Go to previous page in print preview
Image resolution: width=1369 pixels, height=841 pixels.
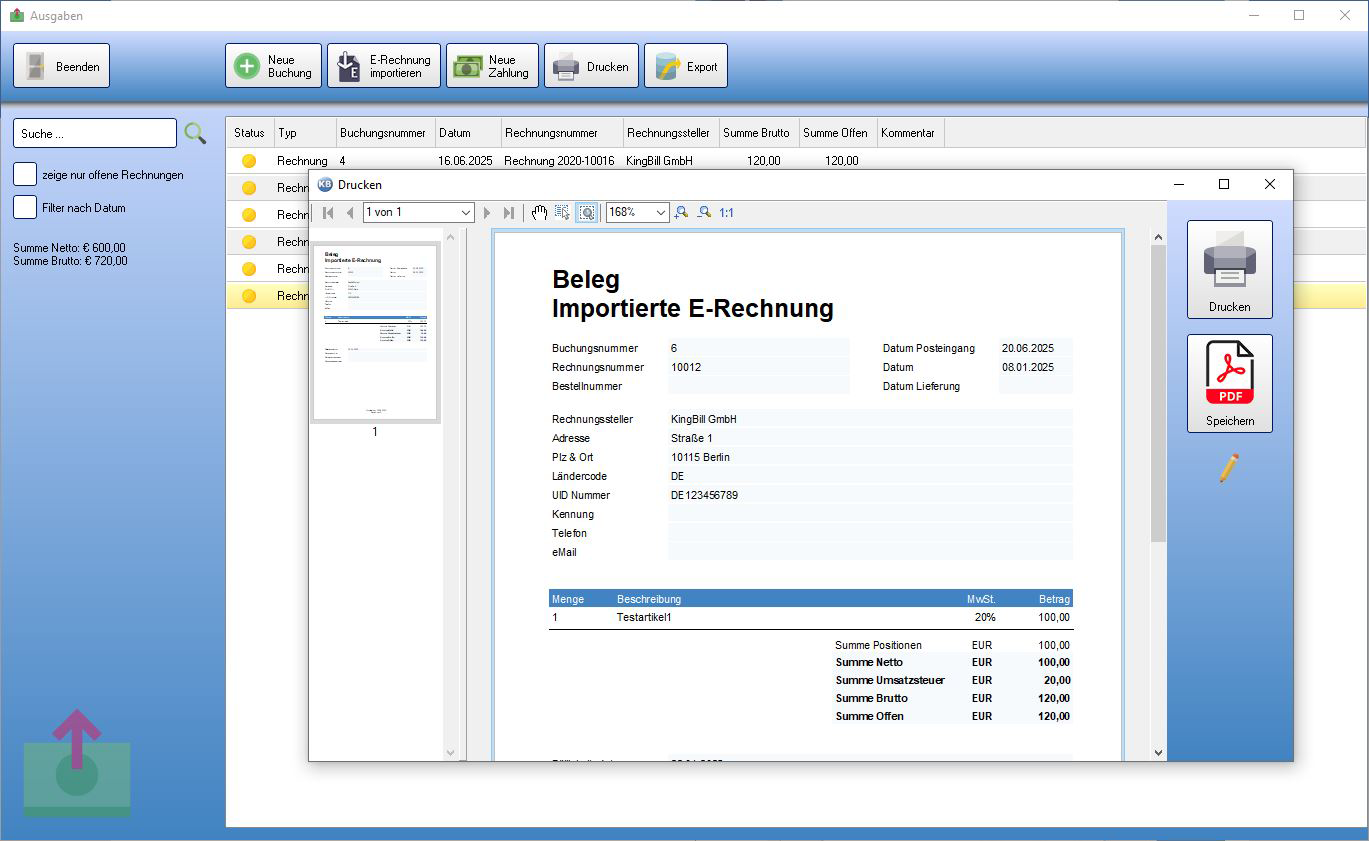click(350, 213)
